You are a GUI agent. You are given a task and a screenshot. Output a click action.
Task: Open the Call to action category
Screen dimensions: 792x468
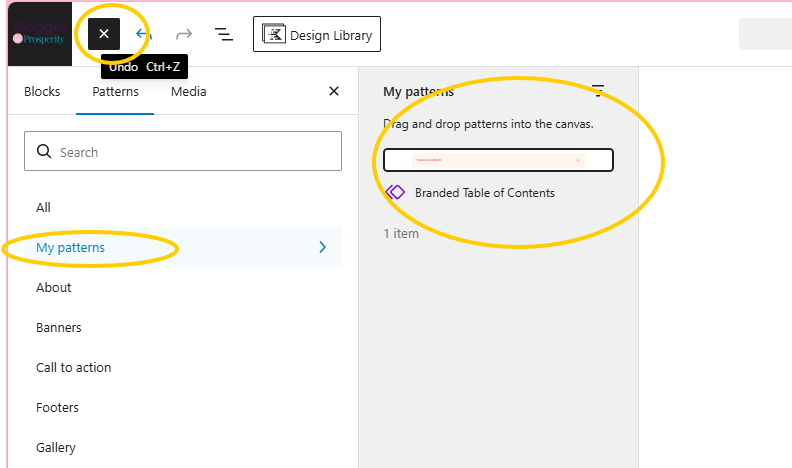183,367
